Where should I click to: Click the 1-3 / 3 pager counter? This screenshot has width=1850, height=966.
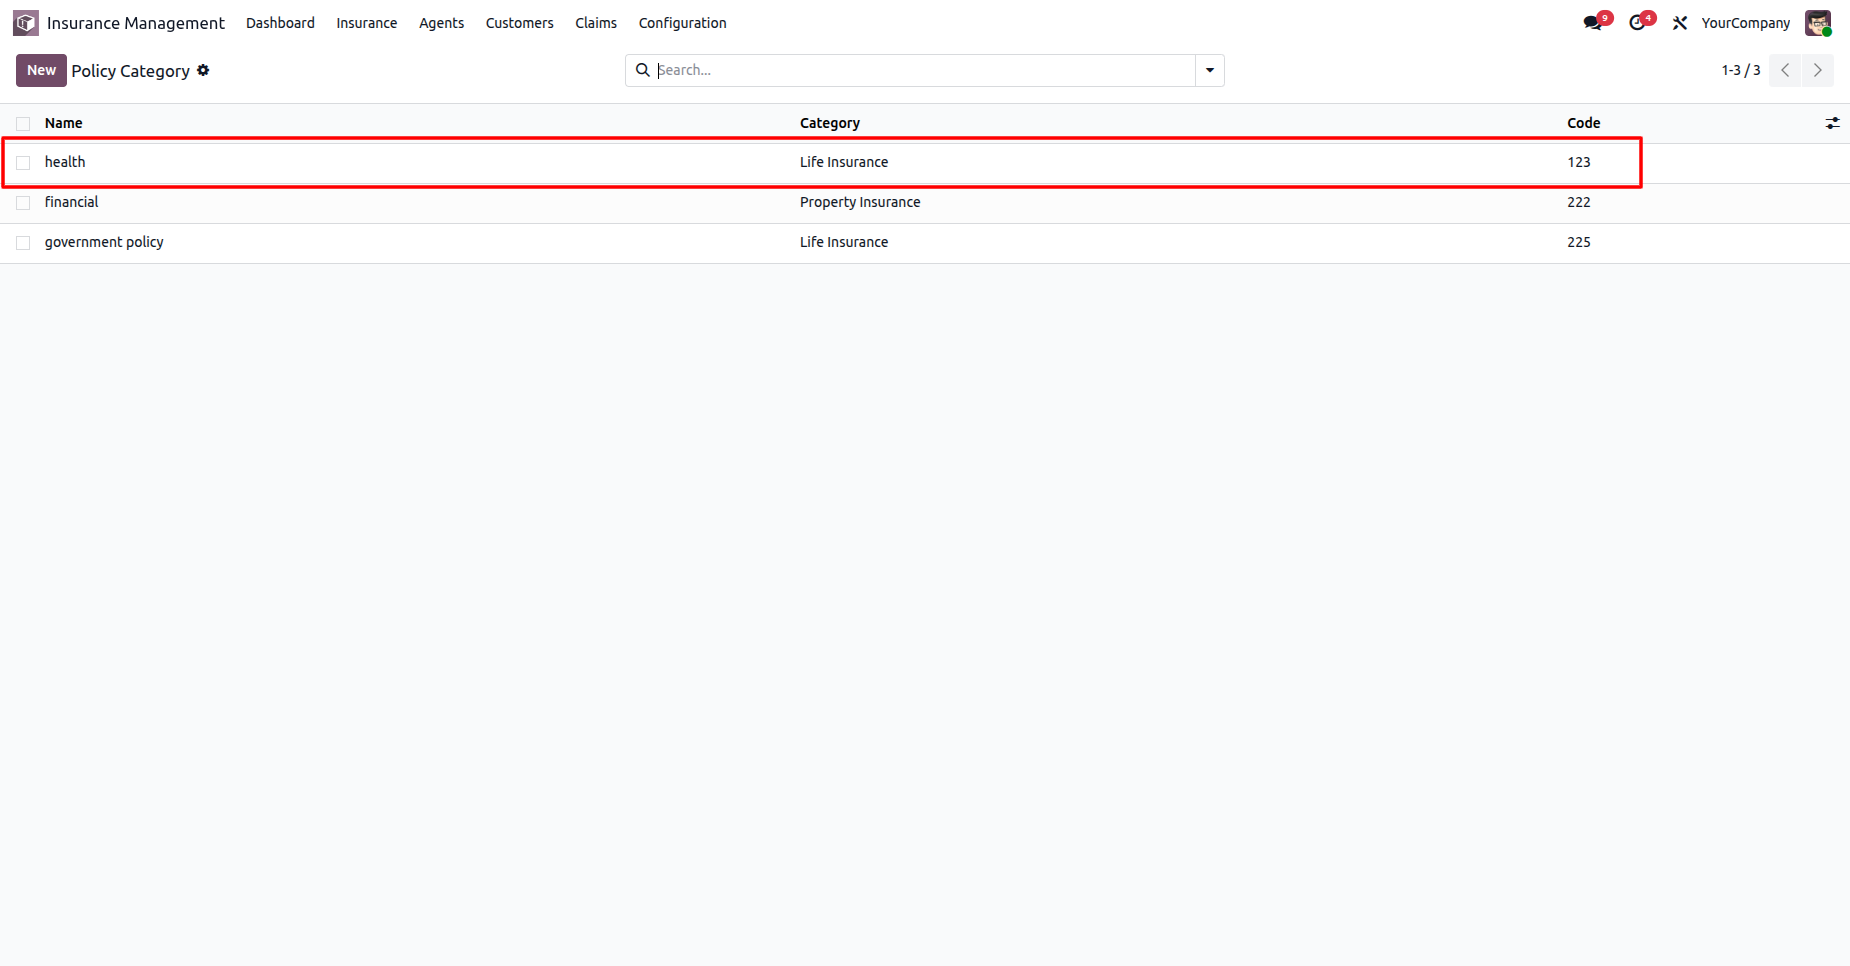1741,70
